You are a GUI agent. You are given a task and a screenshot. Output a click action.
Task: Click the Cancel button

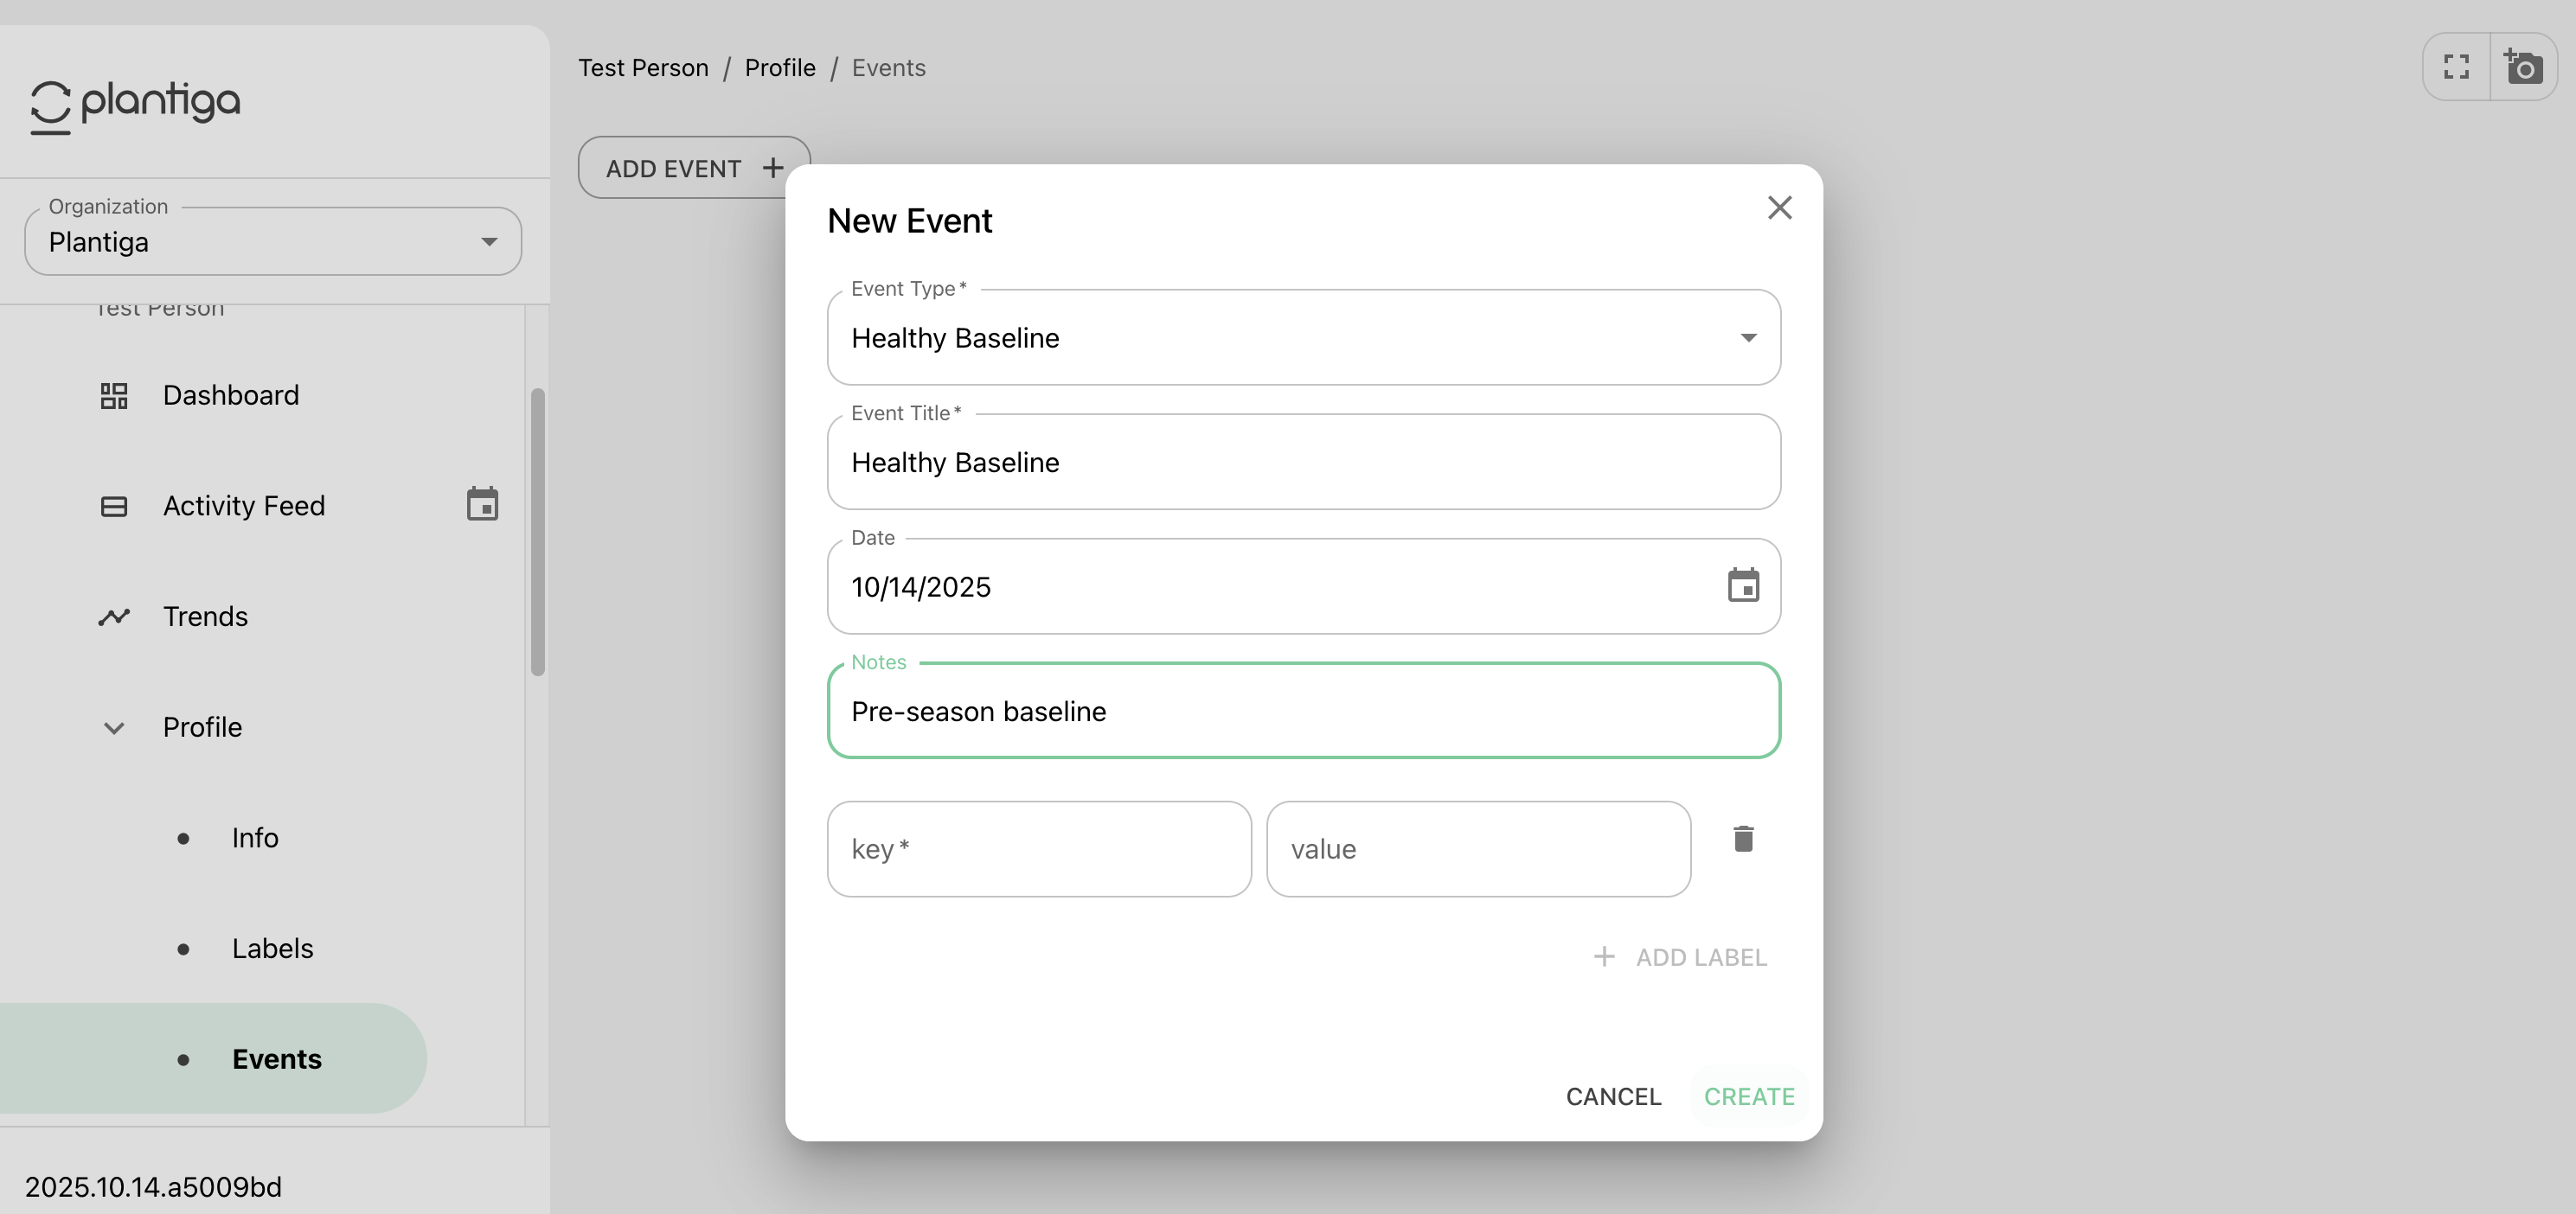[x=1613, y=1096]
